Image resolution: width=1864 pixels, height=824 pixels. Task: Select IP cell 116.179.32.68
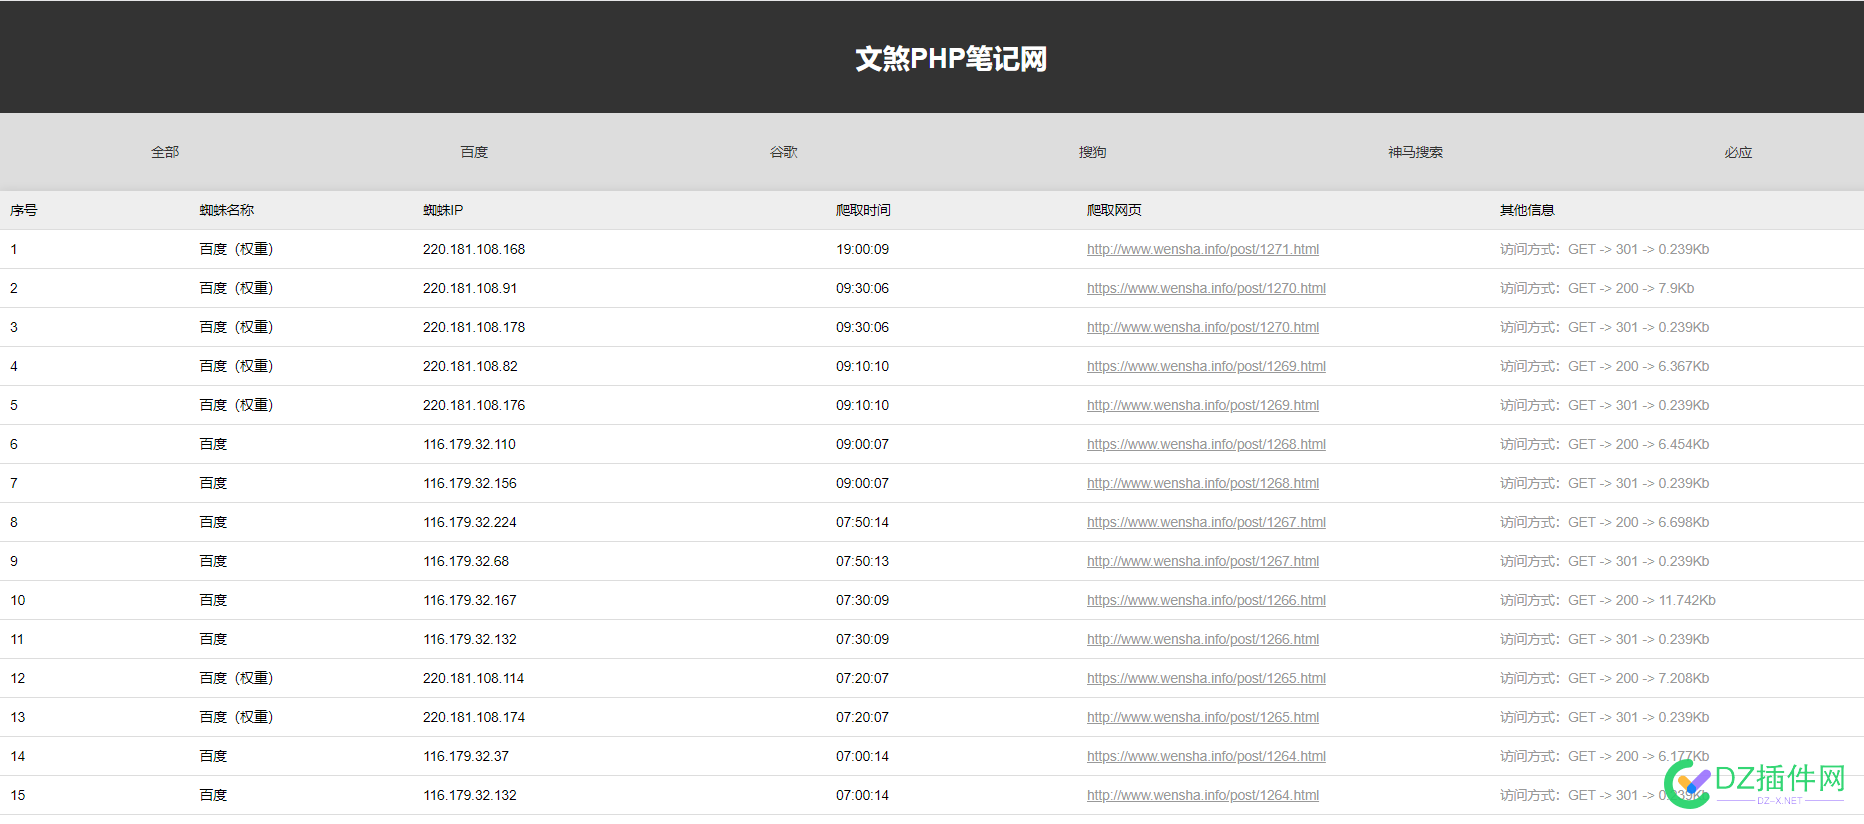pyautogui.click(x=466, y=561)
